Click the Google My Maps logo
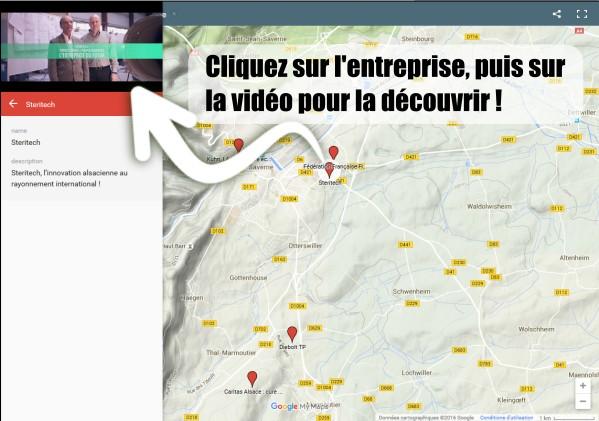Viewport: 599px width, 421px height. [299, 406]
